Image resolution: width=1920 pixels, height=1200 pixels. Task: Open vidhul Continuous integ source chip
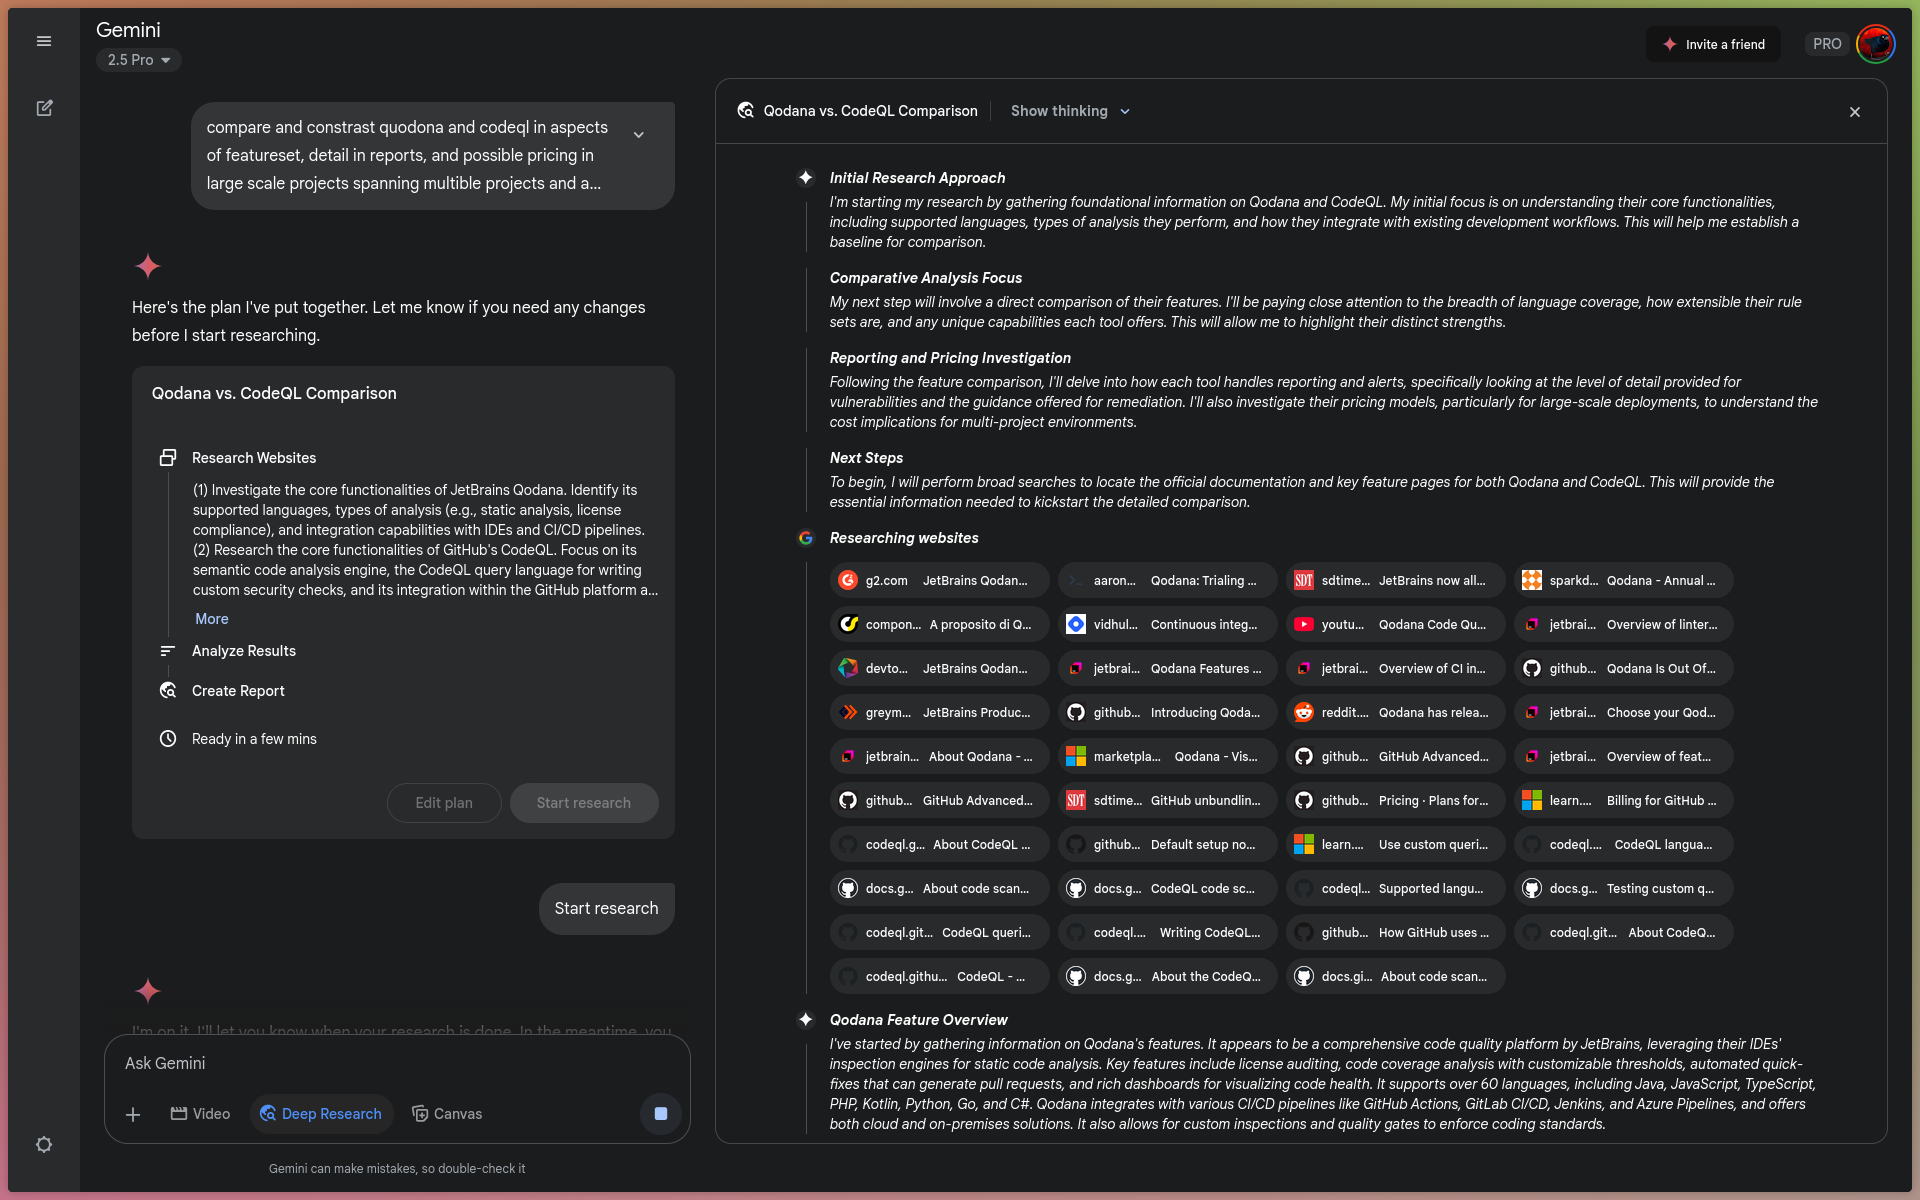1167,625
